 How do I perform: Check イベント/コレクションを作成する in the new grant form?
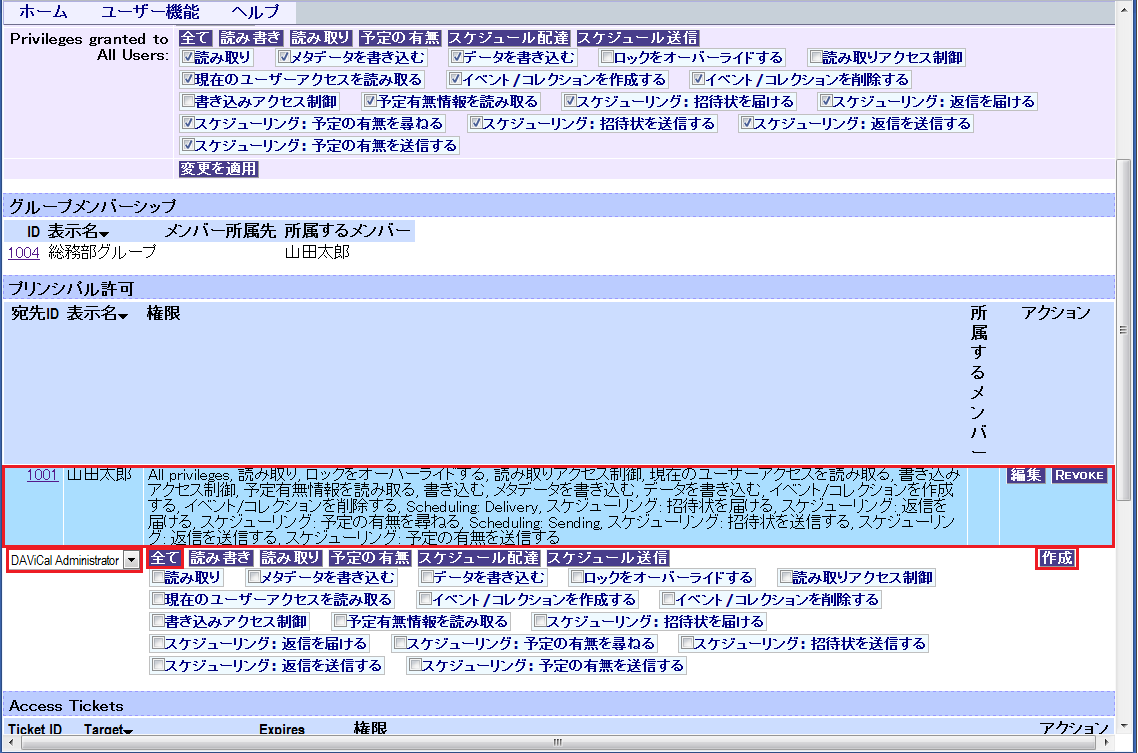pos(424,600)
